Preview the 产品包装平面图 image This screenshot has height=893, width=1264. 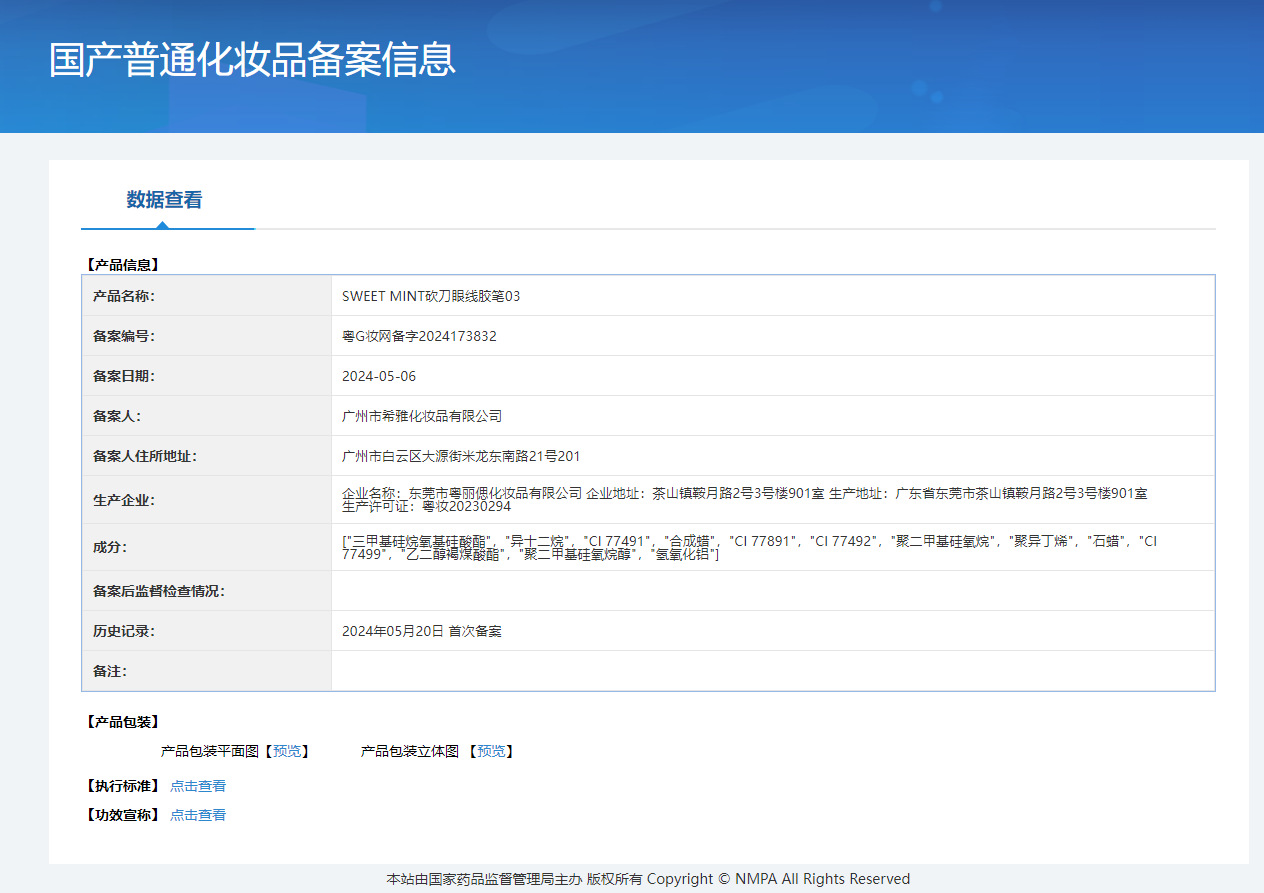287,751
